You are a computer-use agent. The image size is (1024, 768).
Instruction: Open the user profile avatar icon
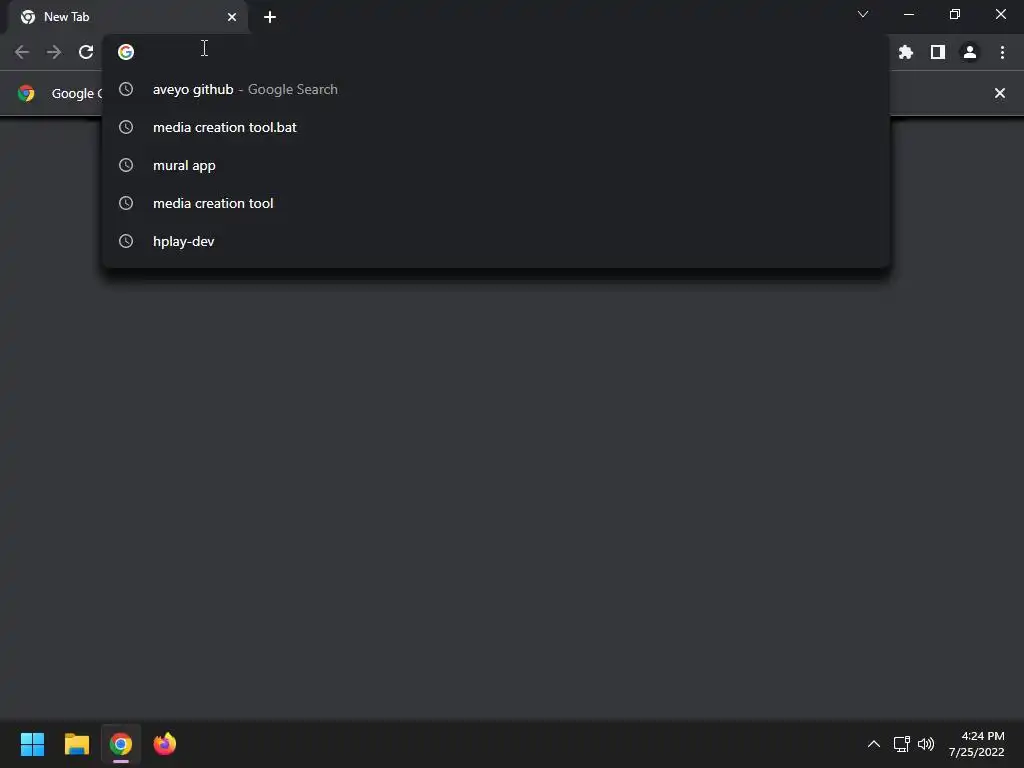(970, 52)
